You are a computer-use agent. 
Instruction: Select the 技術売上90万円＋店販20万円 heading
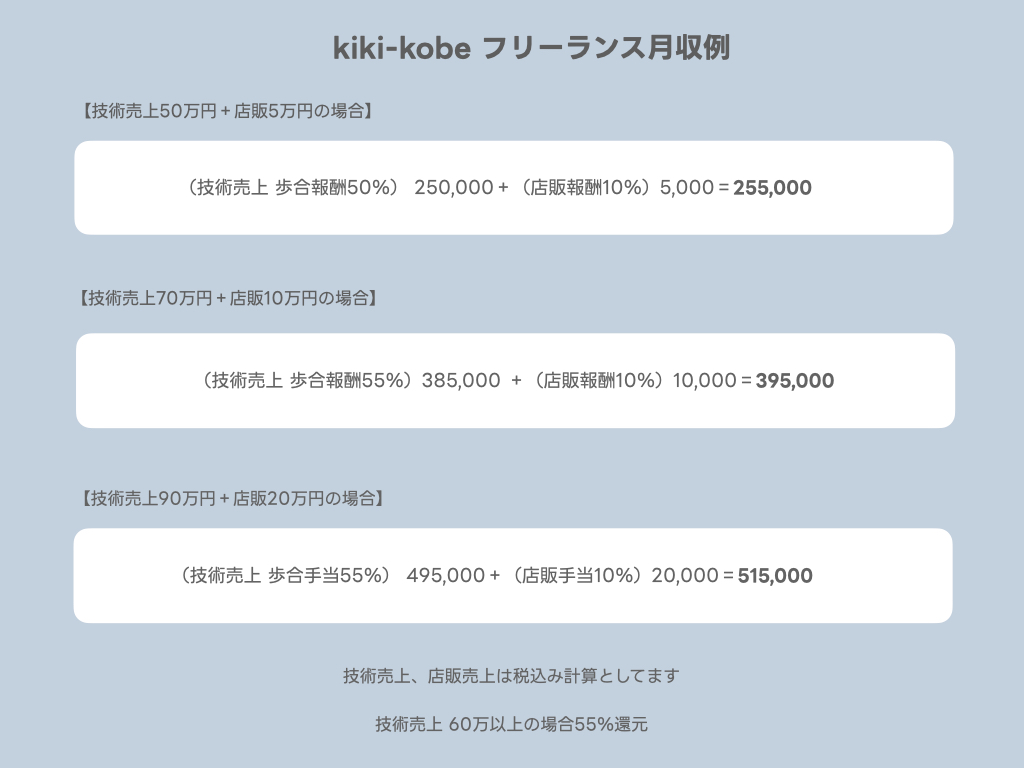230,497
